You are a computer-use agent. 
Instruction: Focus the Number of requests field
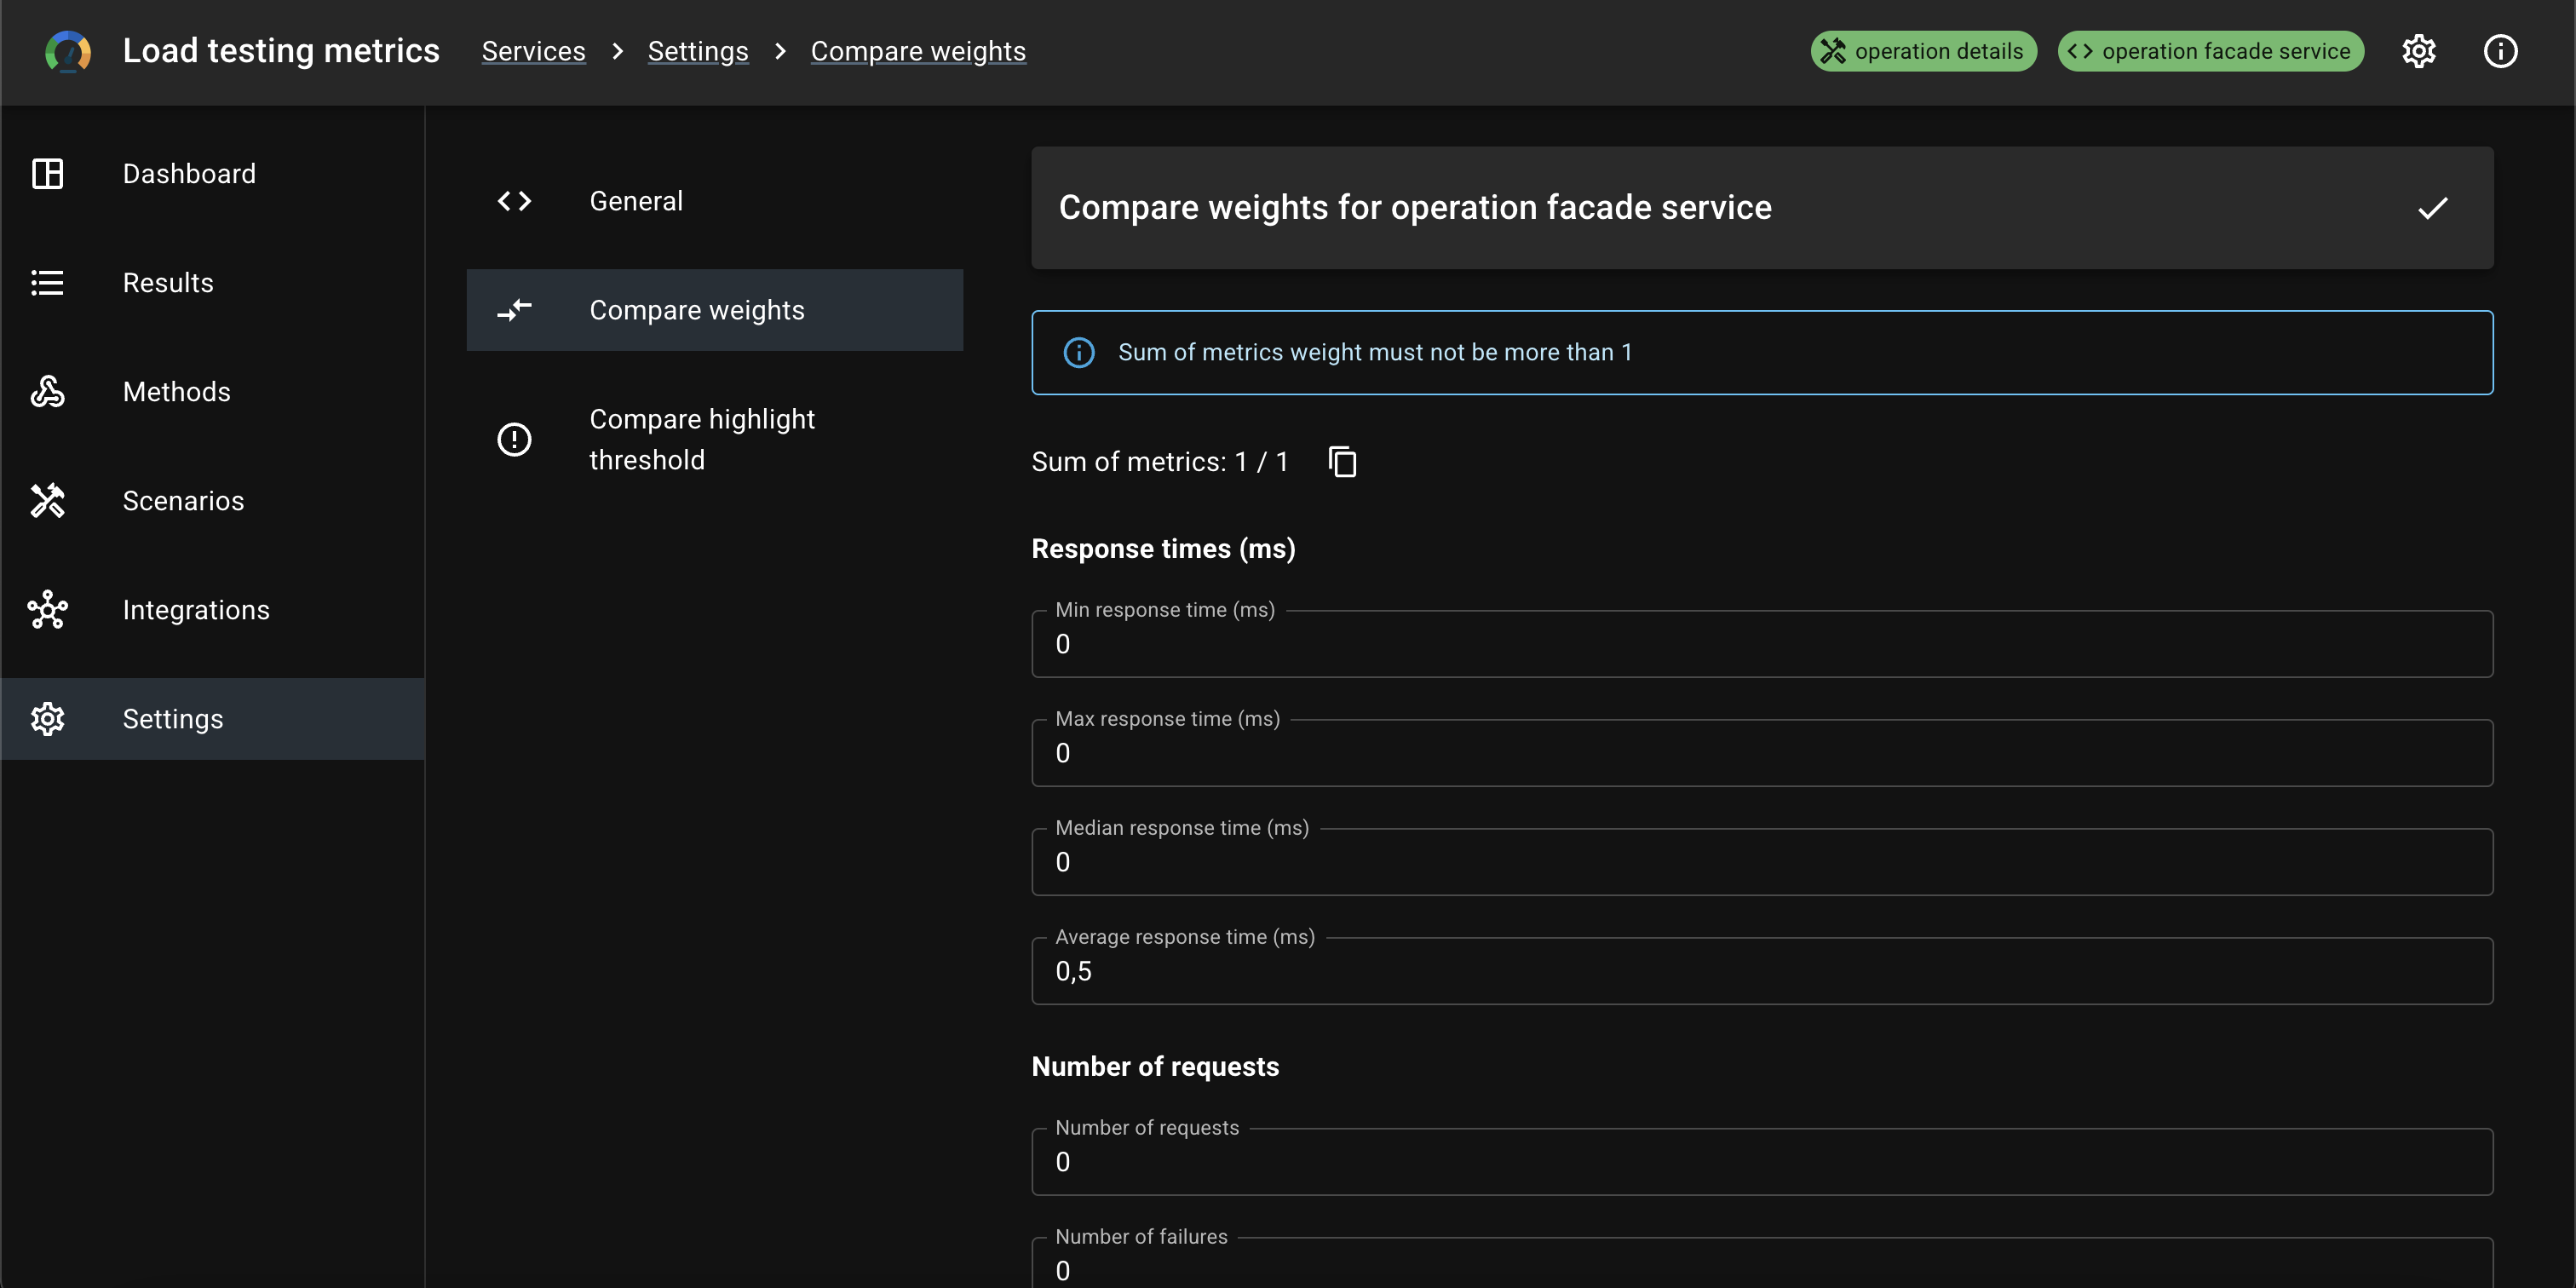coord(1761,1161)
